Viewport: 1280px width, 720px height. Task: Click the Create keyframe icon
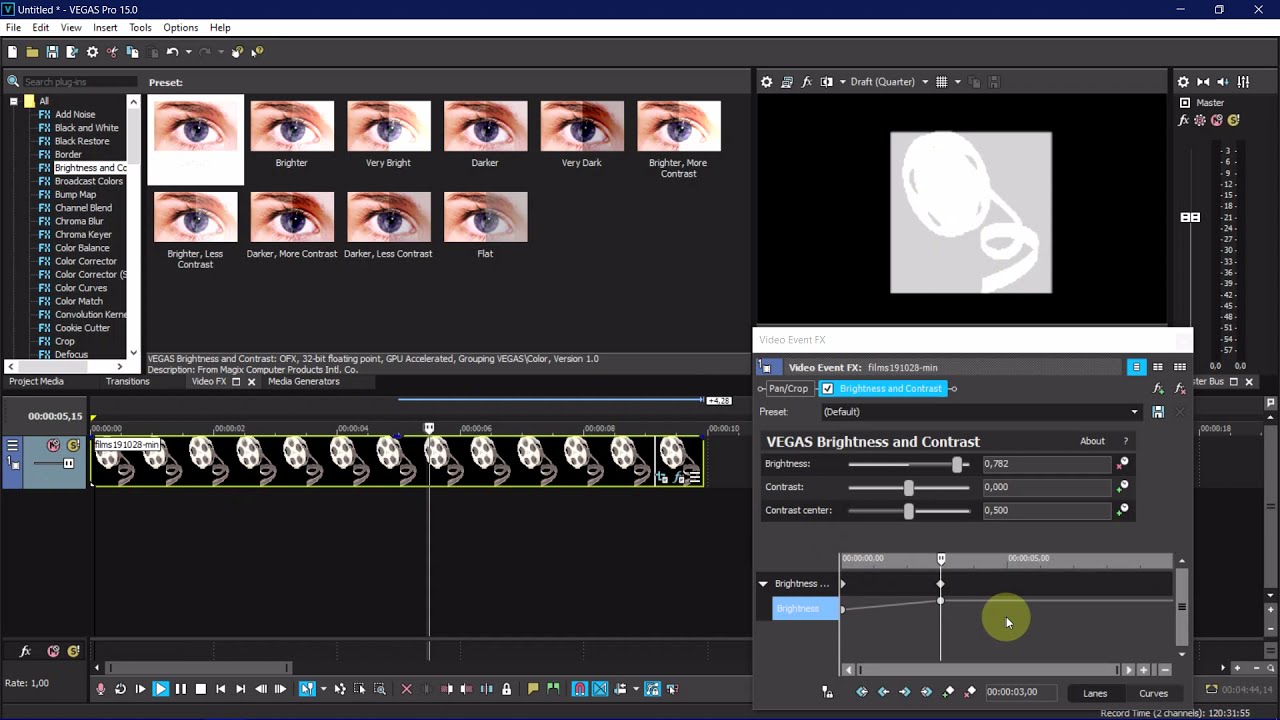pyautogui.click(x=948, y=692)
